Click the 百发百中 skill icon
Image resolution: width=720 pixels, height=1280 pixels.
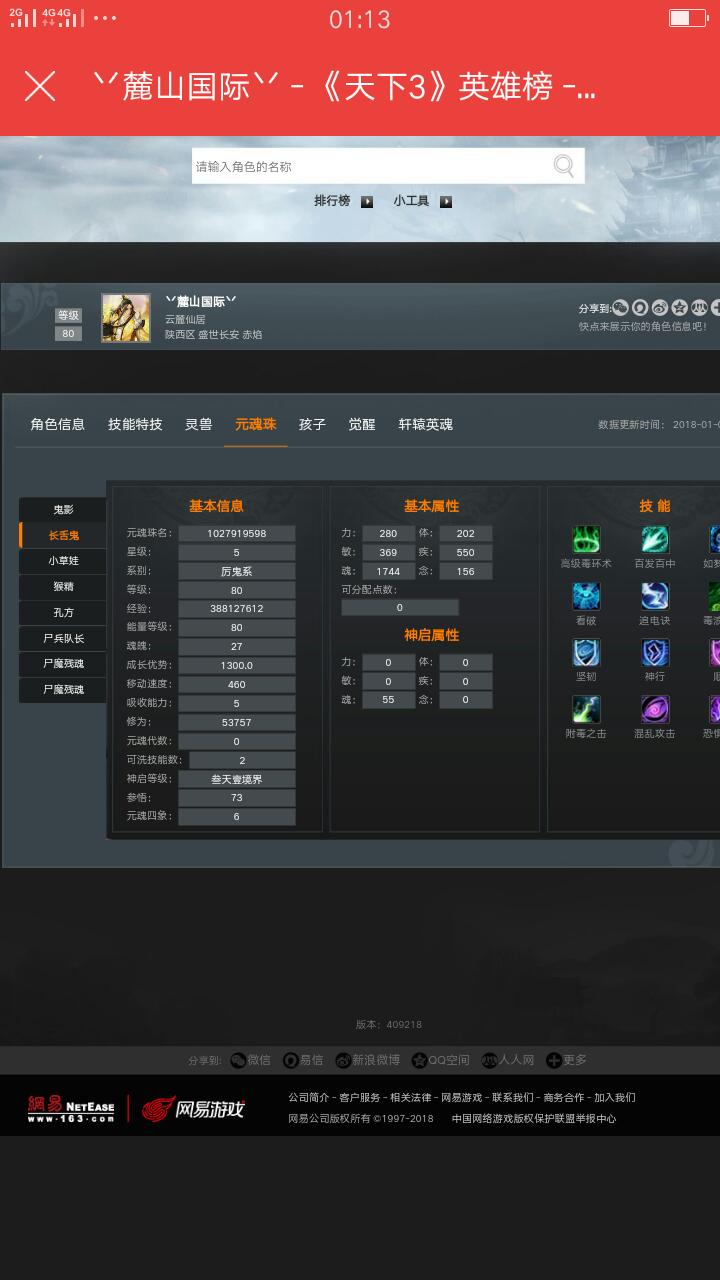[x=655, y=540]
